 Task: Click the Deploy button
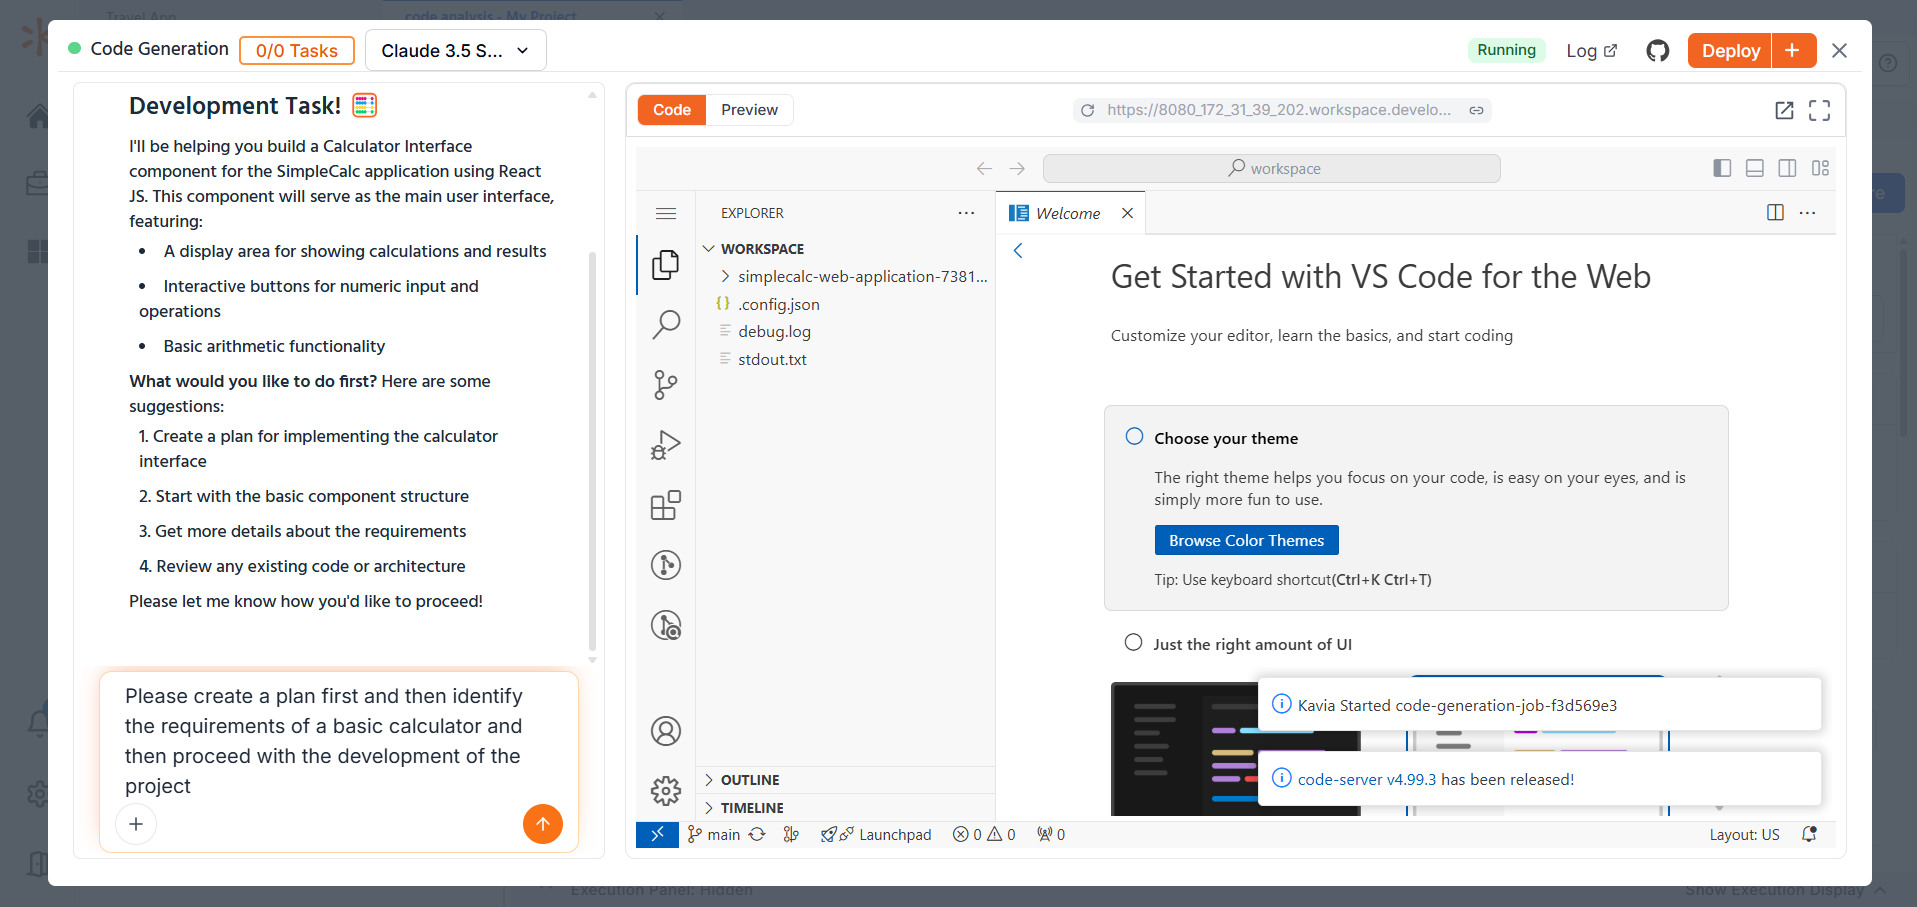[1730, 50]
